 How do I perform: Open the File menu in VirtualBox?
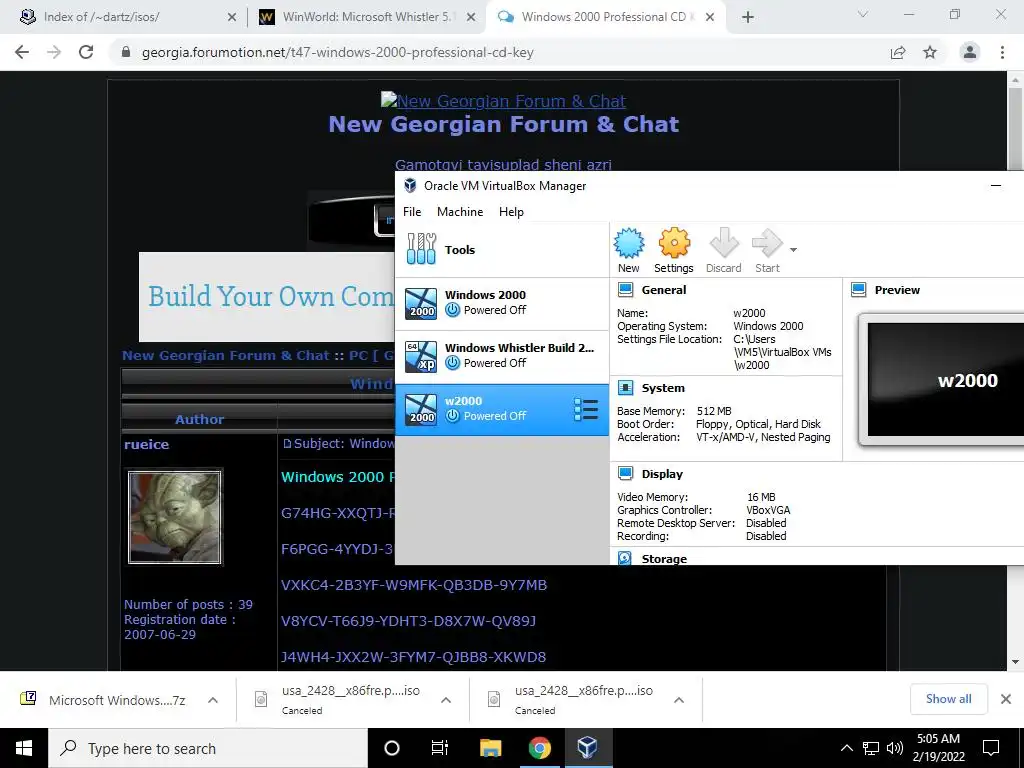(x=412, y=212)
